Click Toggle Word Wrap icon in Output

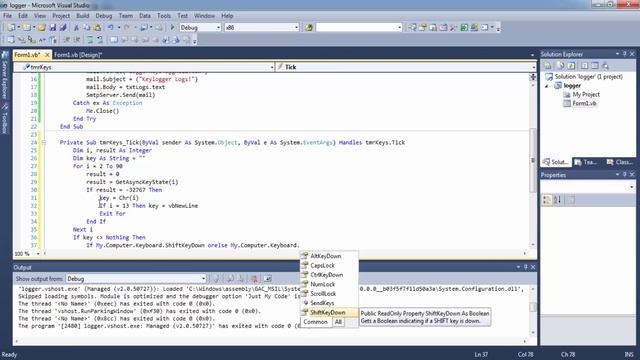[267, 279]
